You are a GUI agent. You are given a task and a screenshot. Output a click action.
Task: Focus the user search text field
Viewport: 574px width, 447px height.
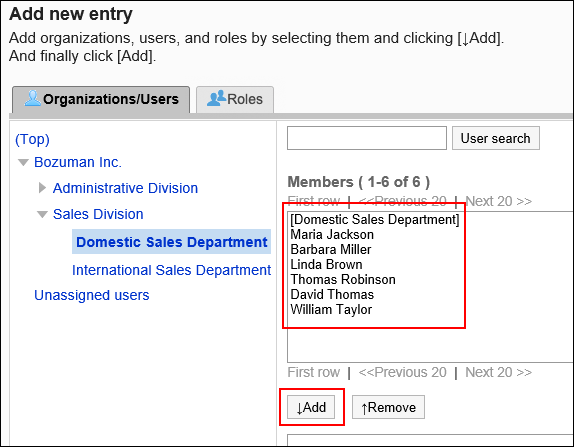pos(367,138)
